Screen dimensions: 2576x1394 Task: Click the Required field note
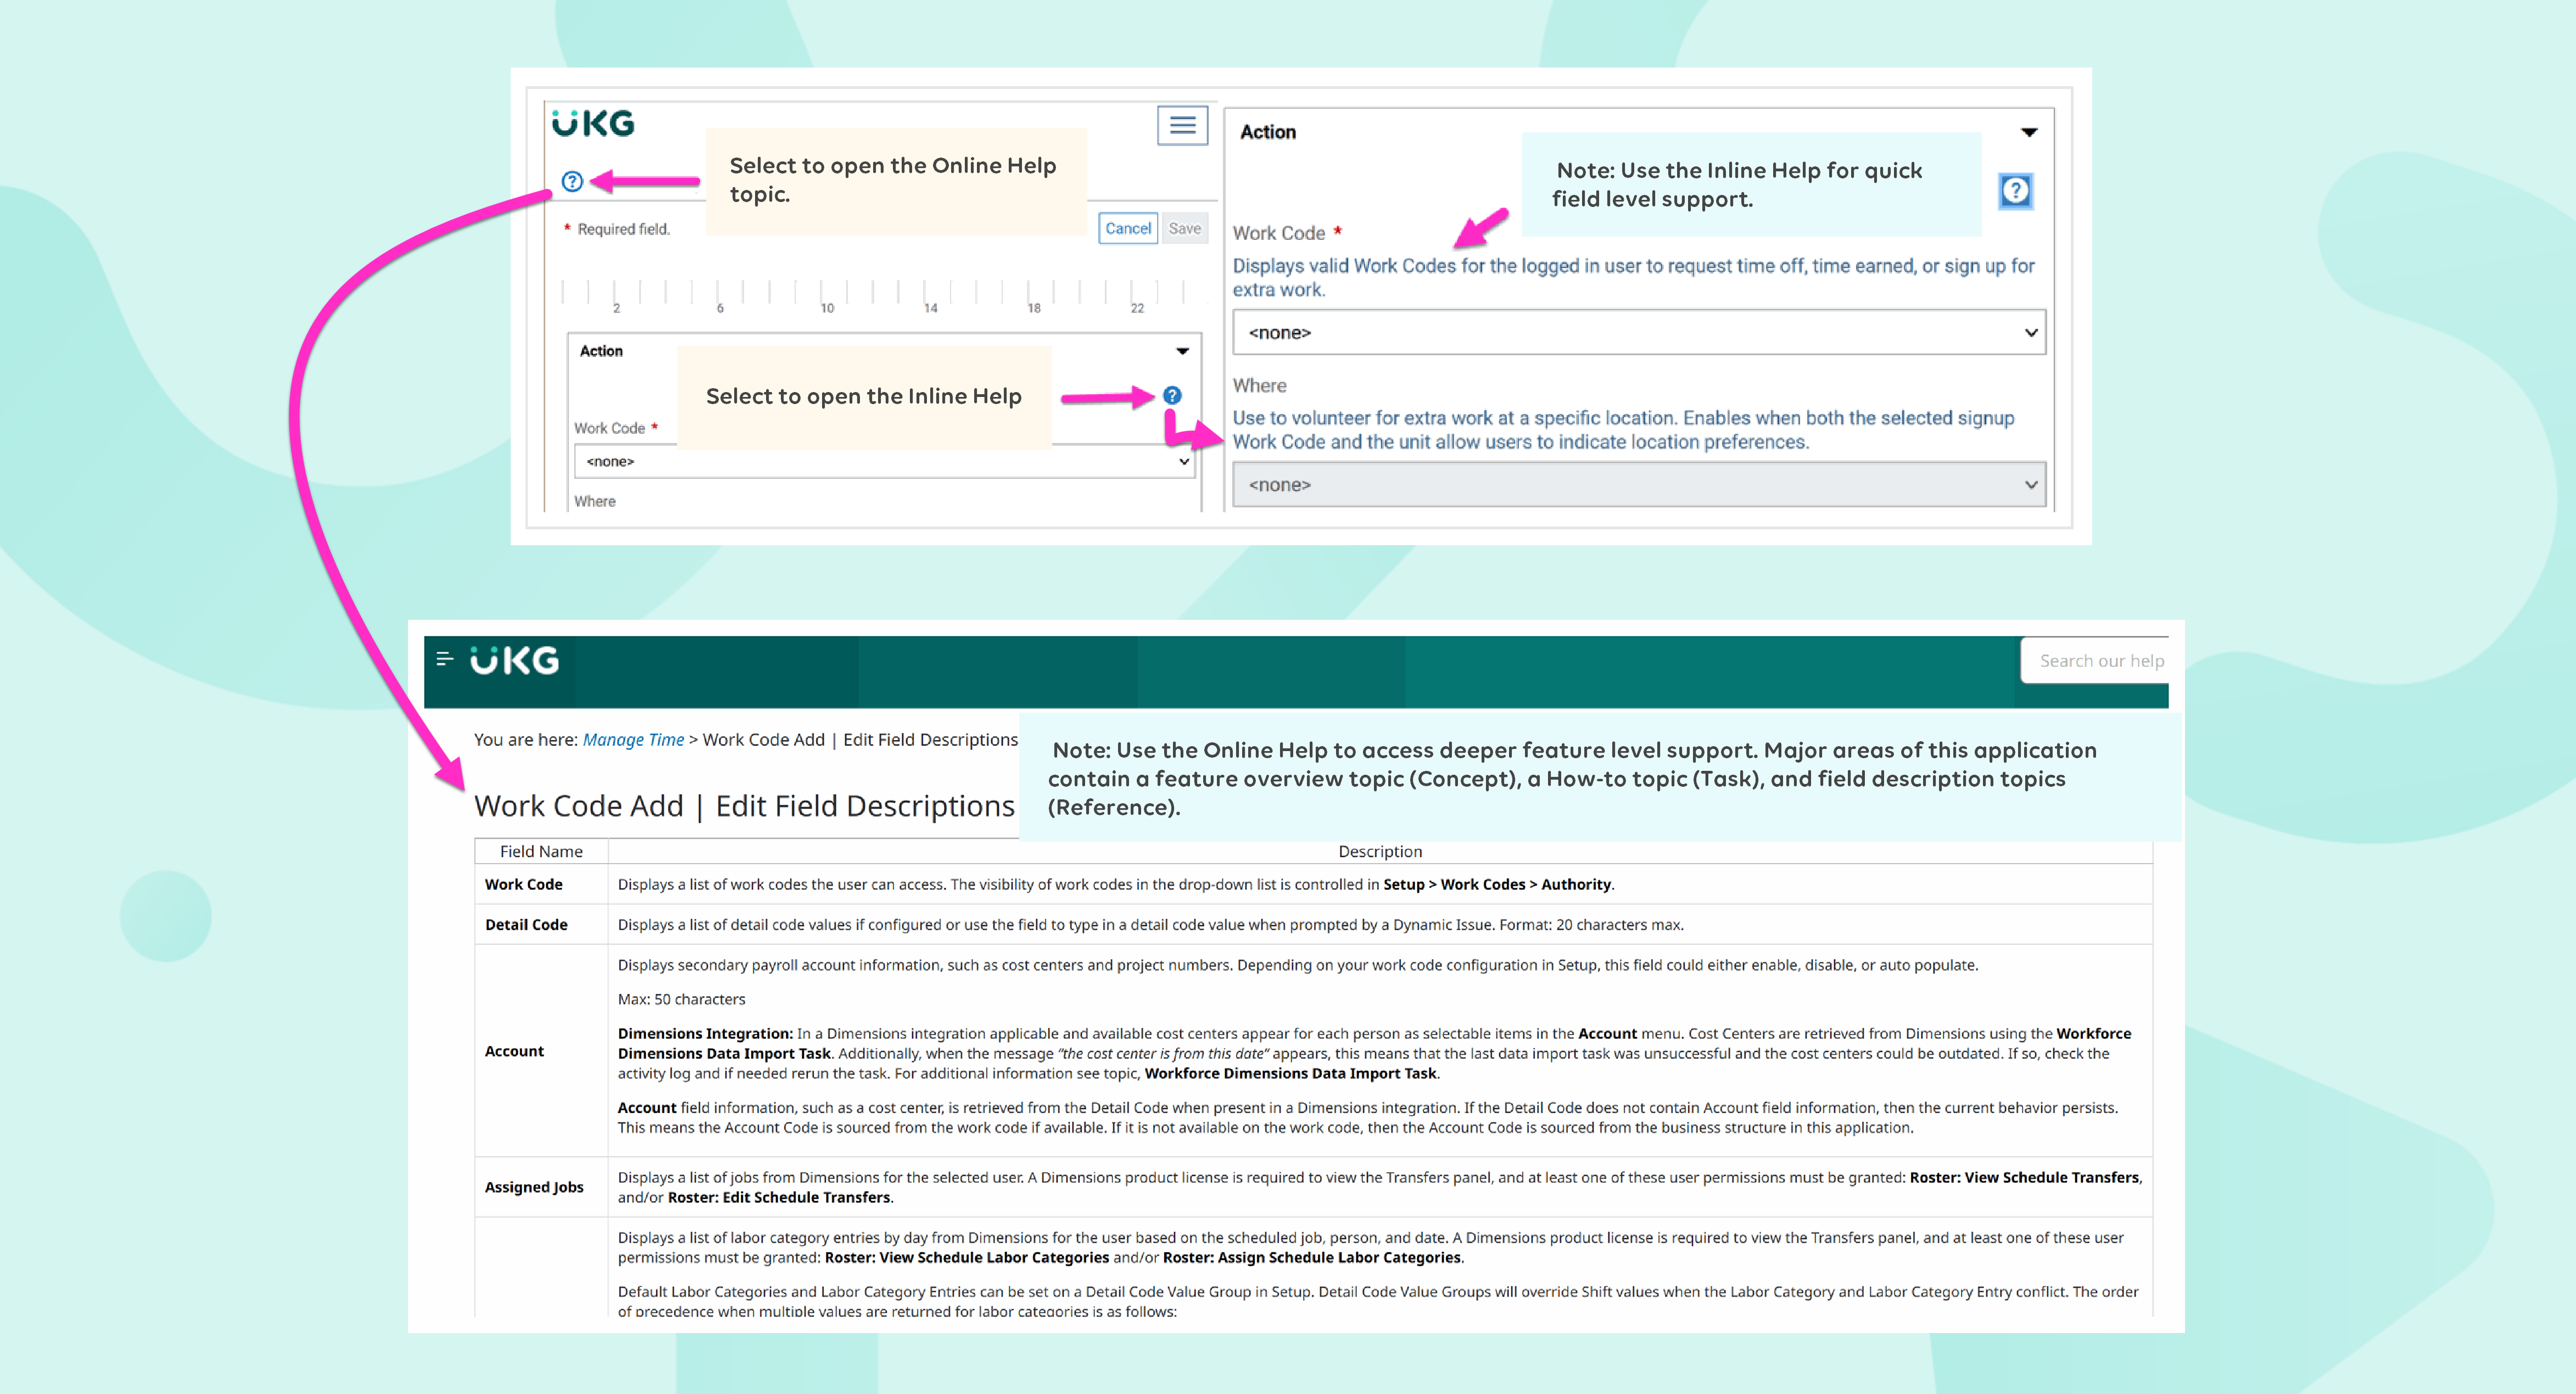[617, 229]
